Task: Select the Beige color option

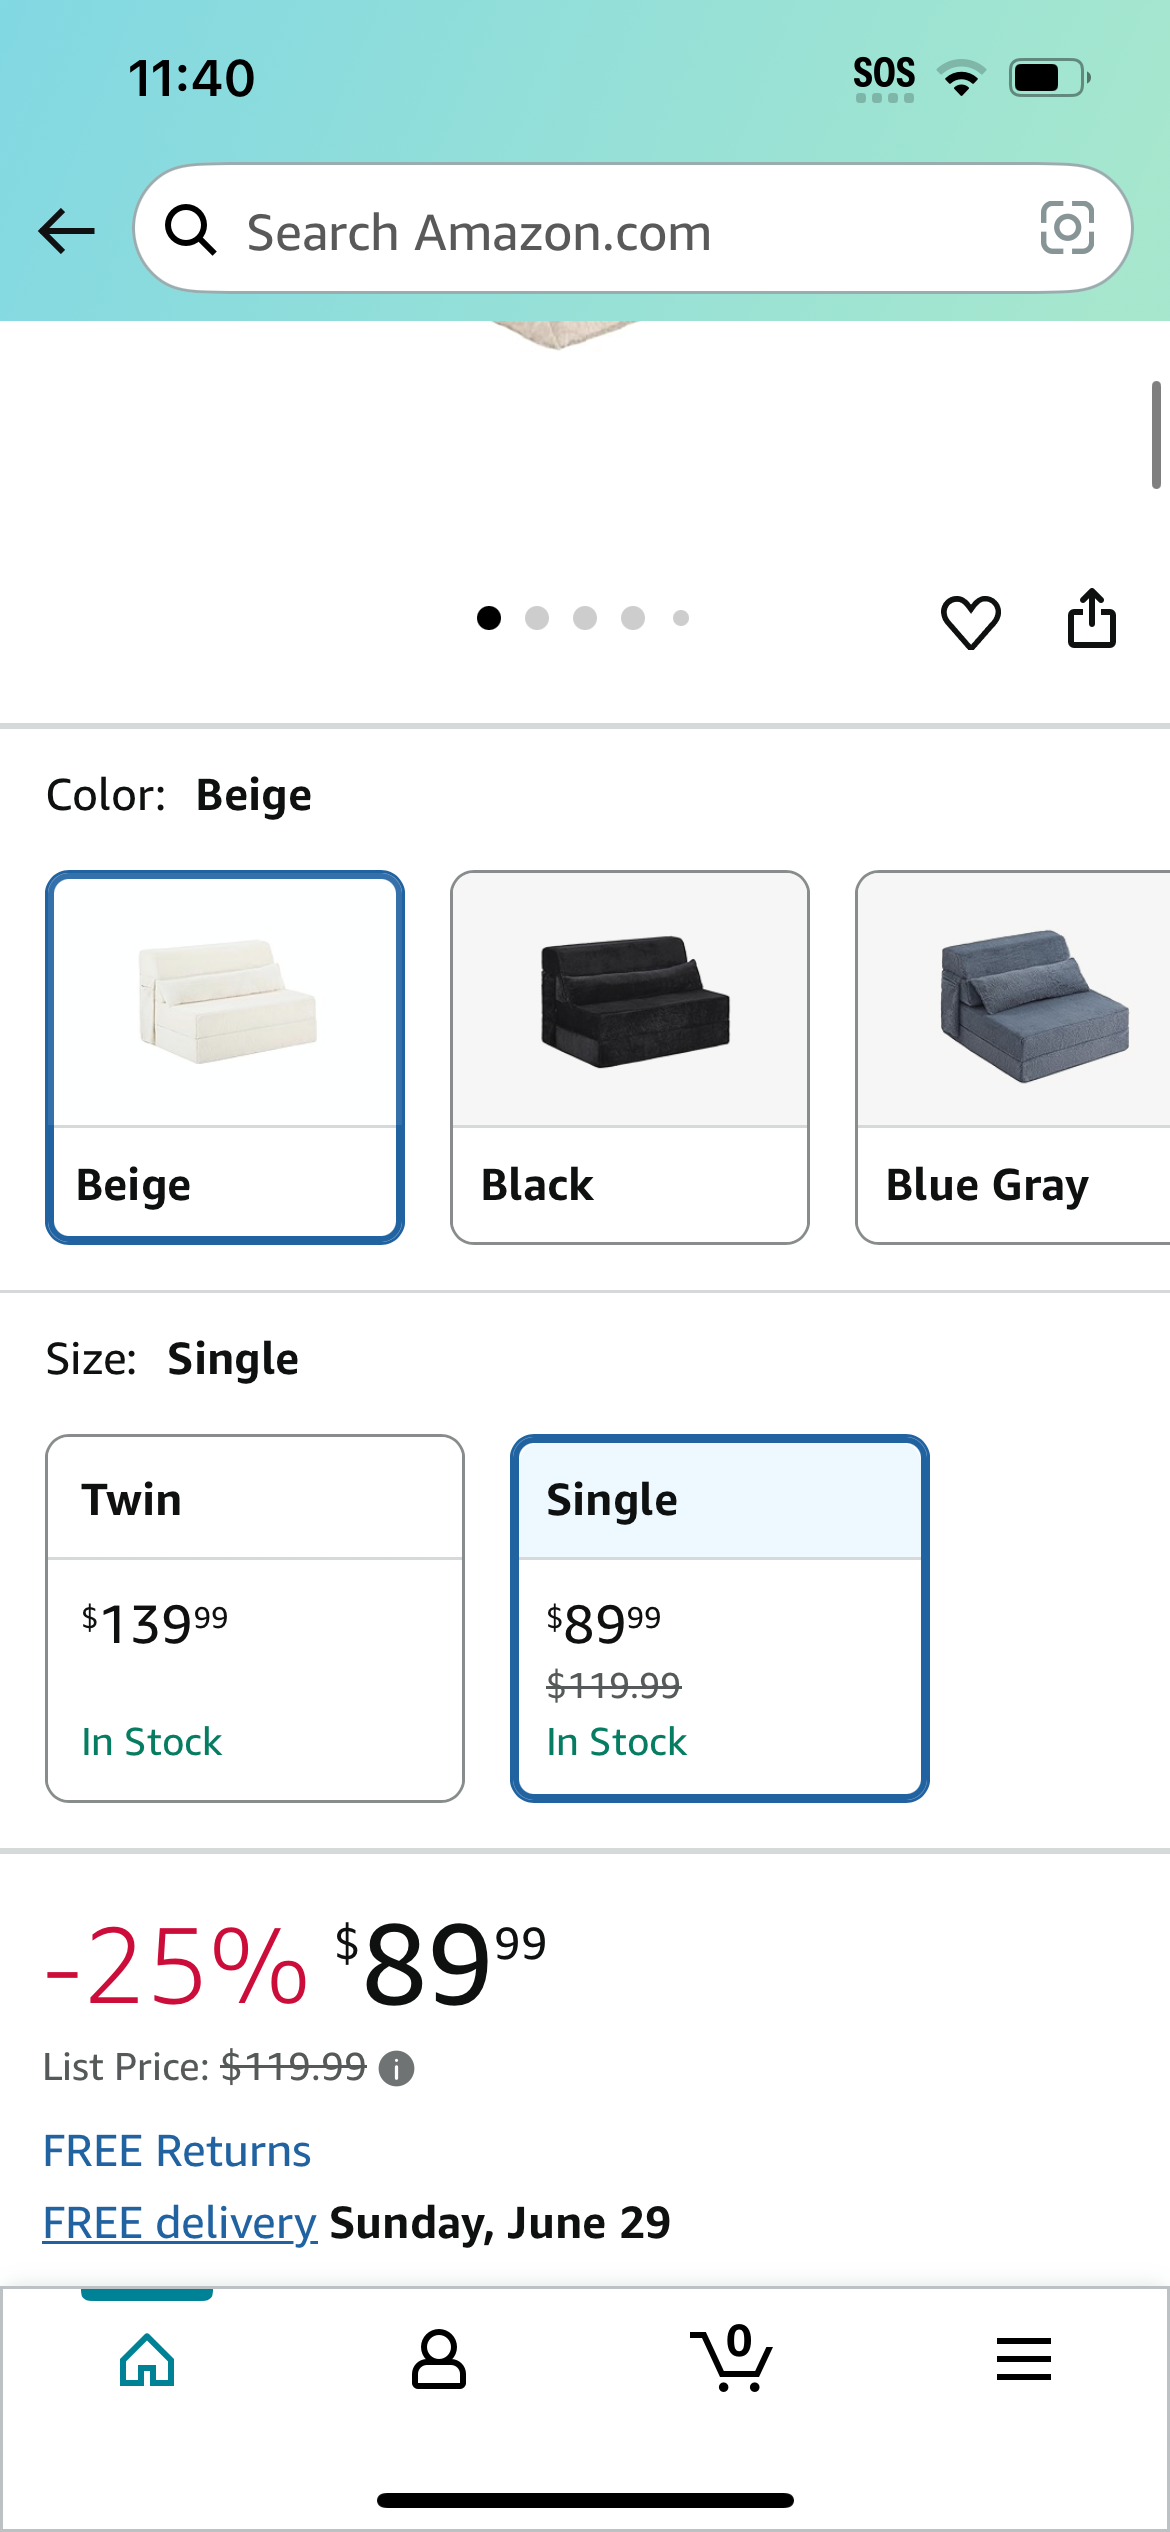Action: tap(225, 1057)
